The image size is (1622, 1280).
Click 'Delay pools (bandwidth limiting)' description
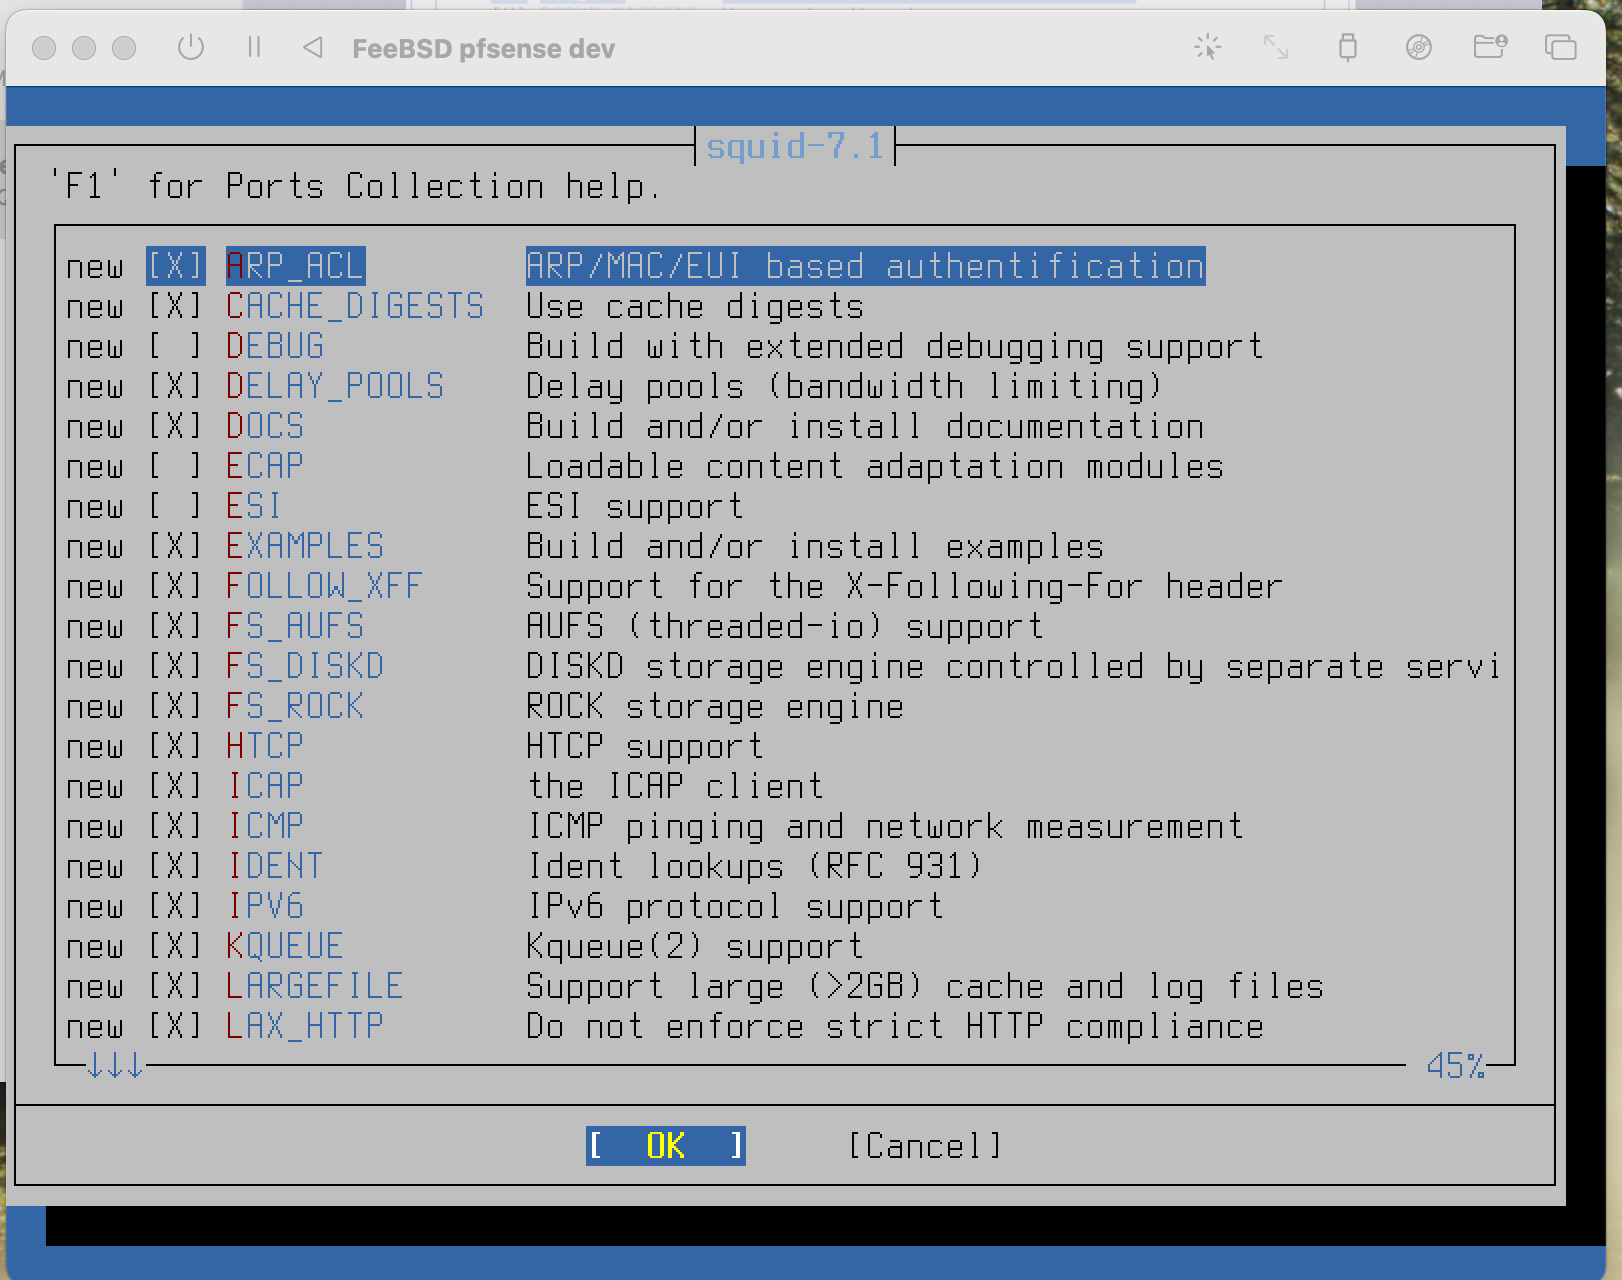pyautogui.click(x=845, y=387)
